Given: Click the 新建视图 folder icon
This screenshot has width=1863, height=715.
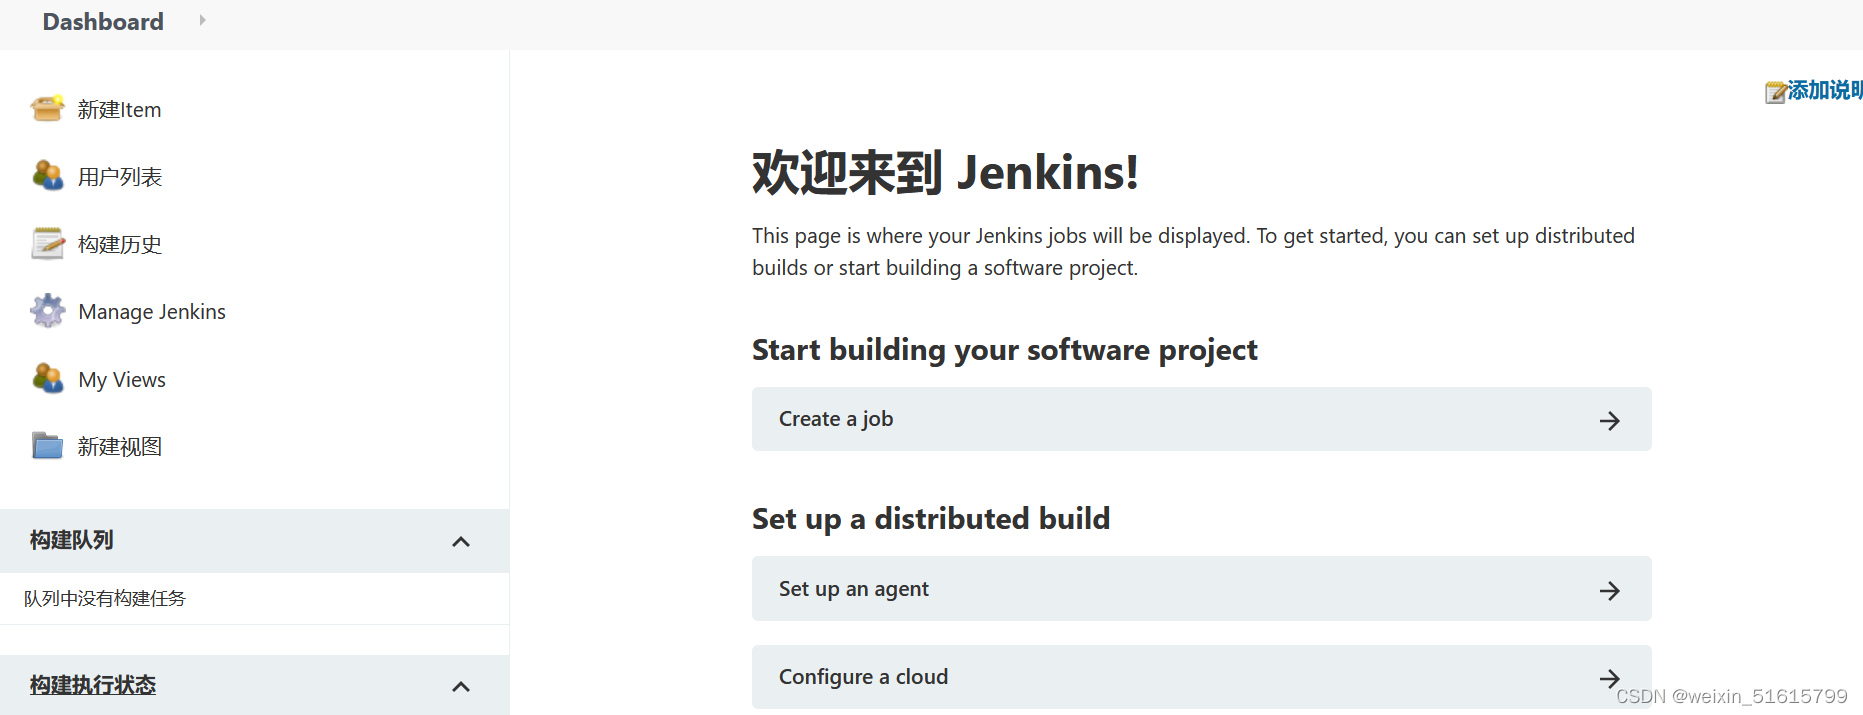Looking at the screenshot, I should (x=47, y=445).
